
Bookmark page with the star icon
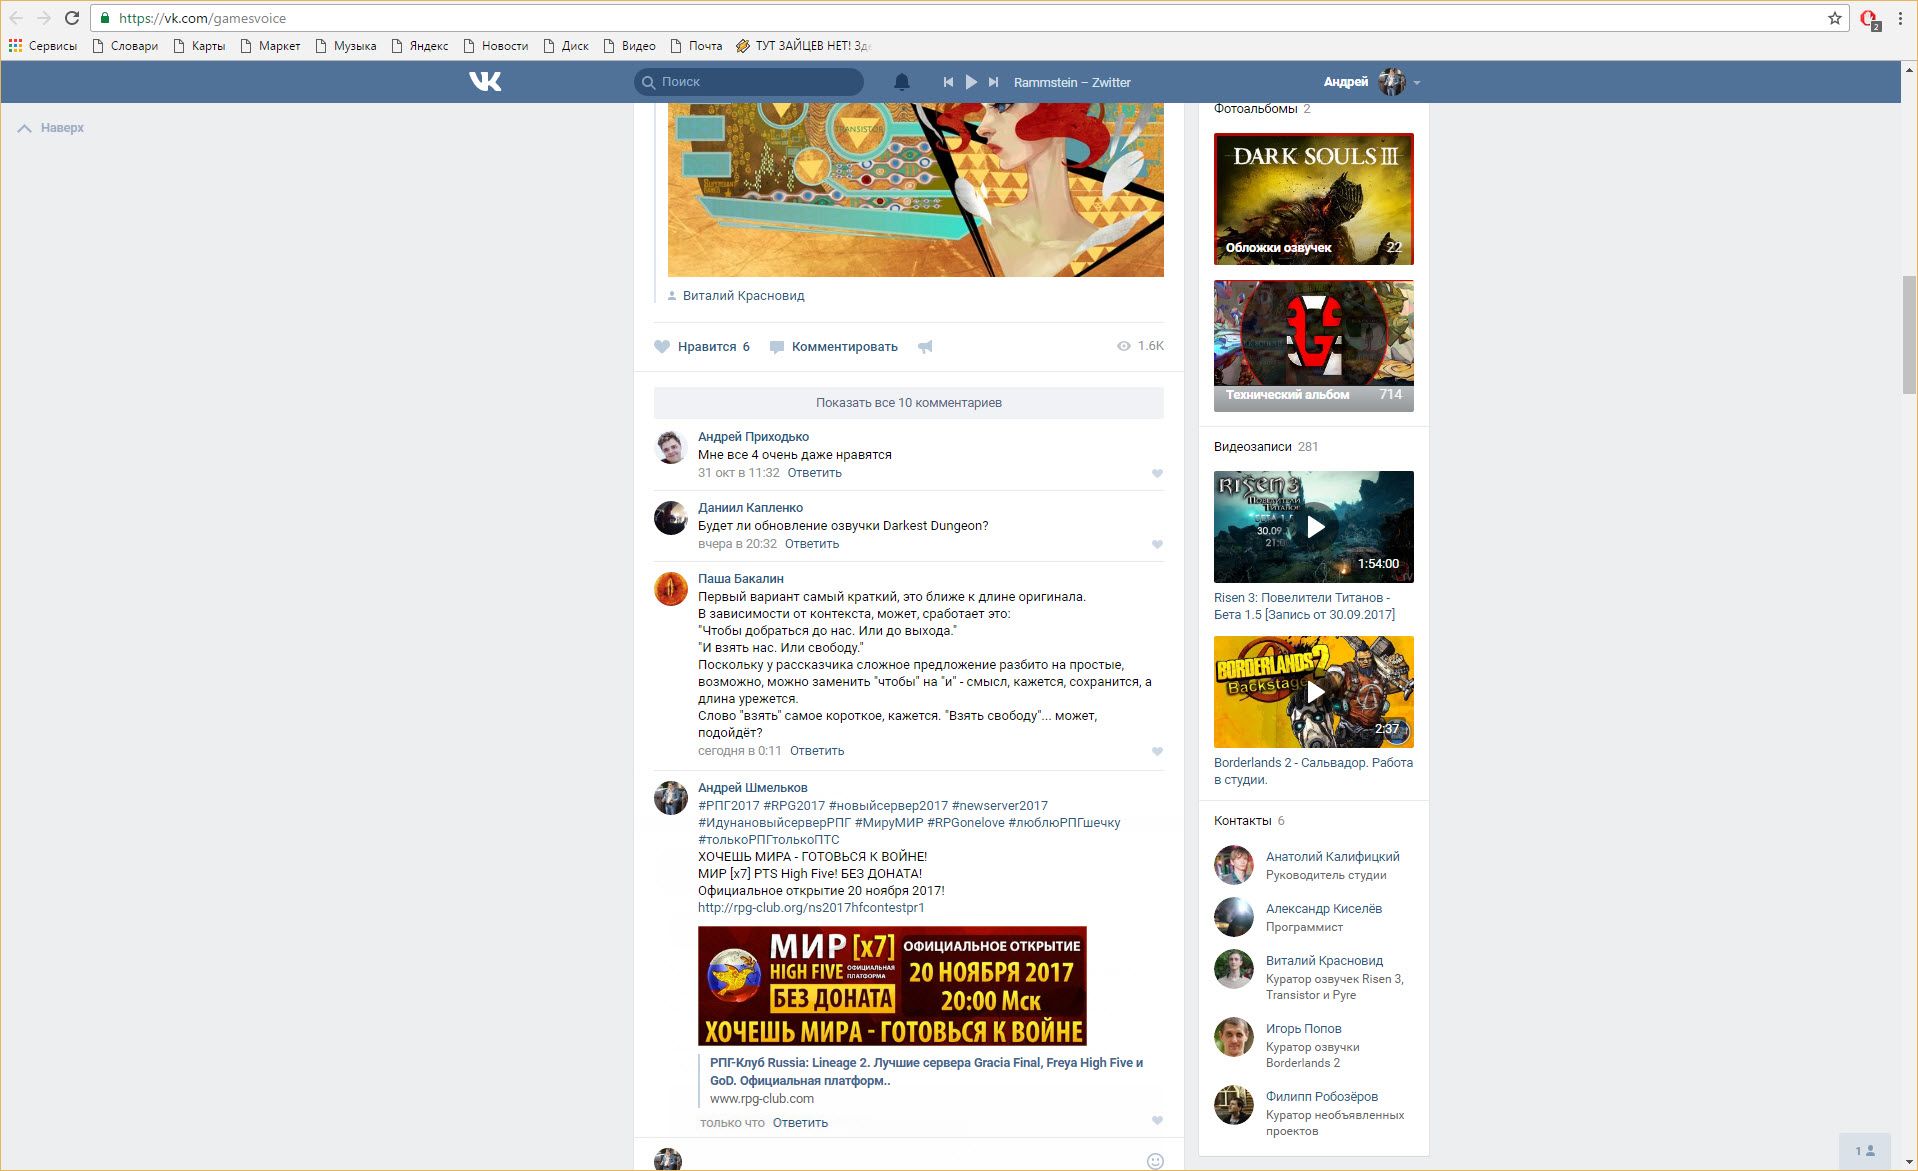click(x=1834, y=18)
